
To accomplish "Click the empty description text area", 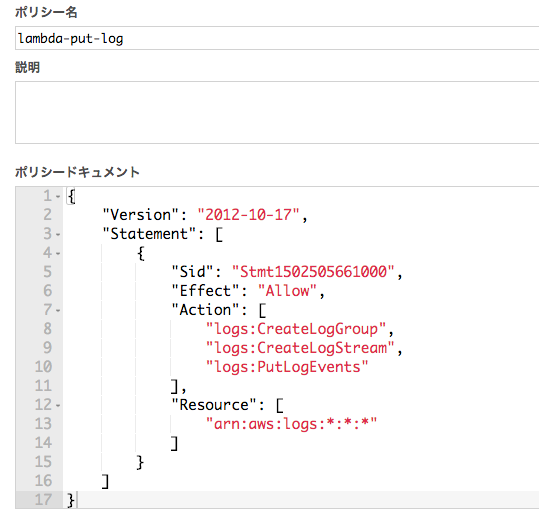I will [x=277, y=112].
